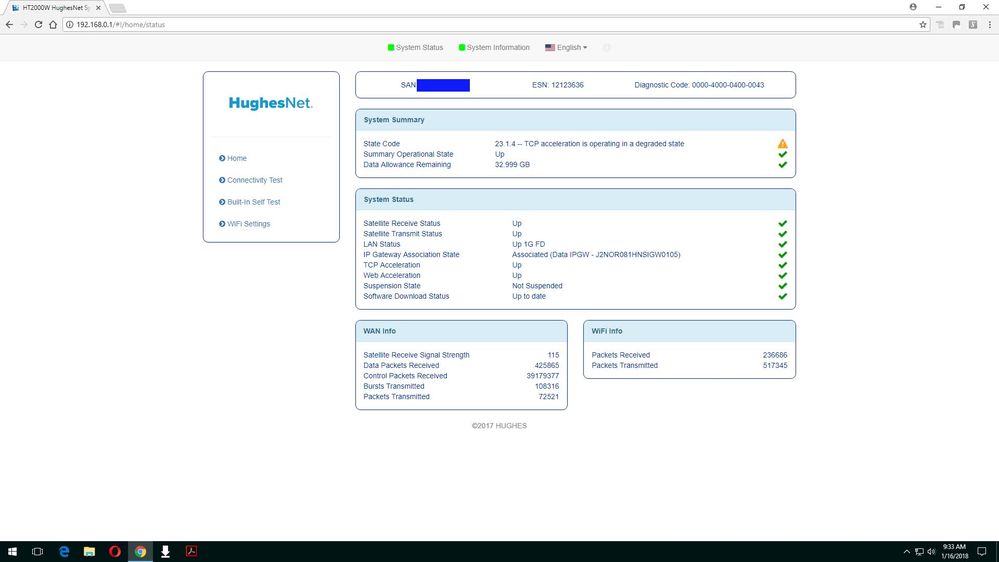
Task: Click the green checkmark for Software Download Status
Action: (782, 296)
